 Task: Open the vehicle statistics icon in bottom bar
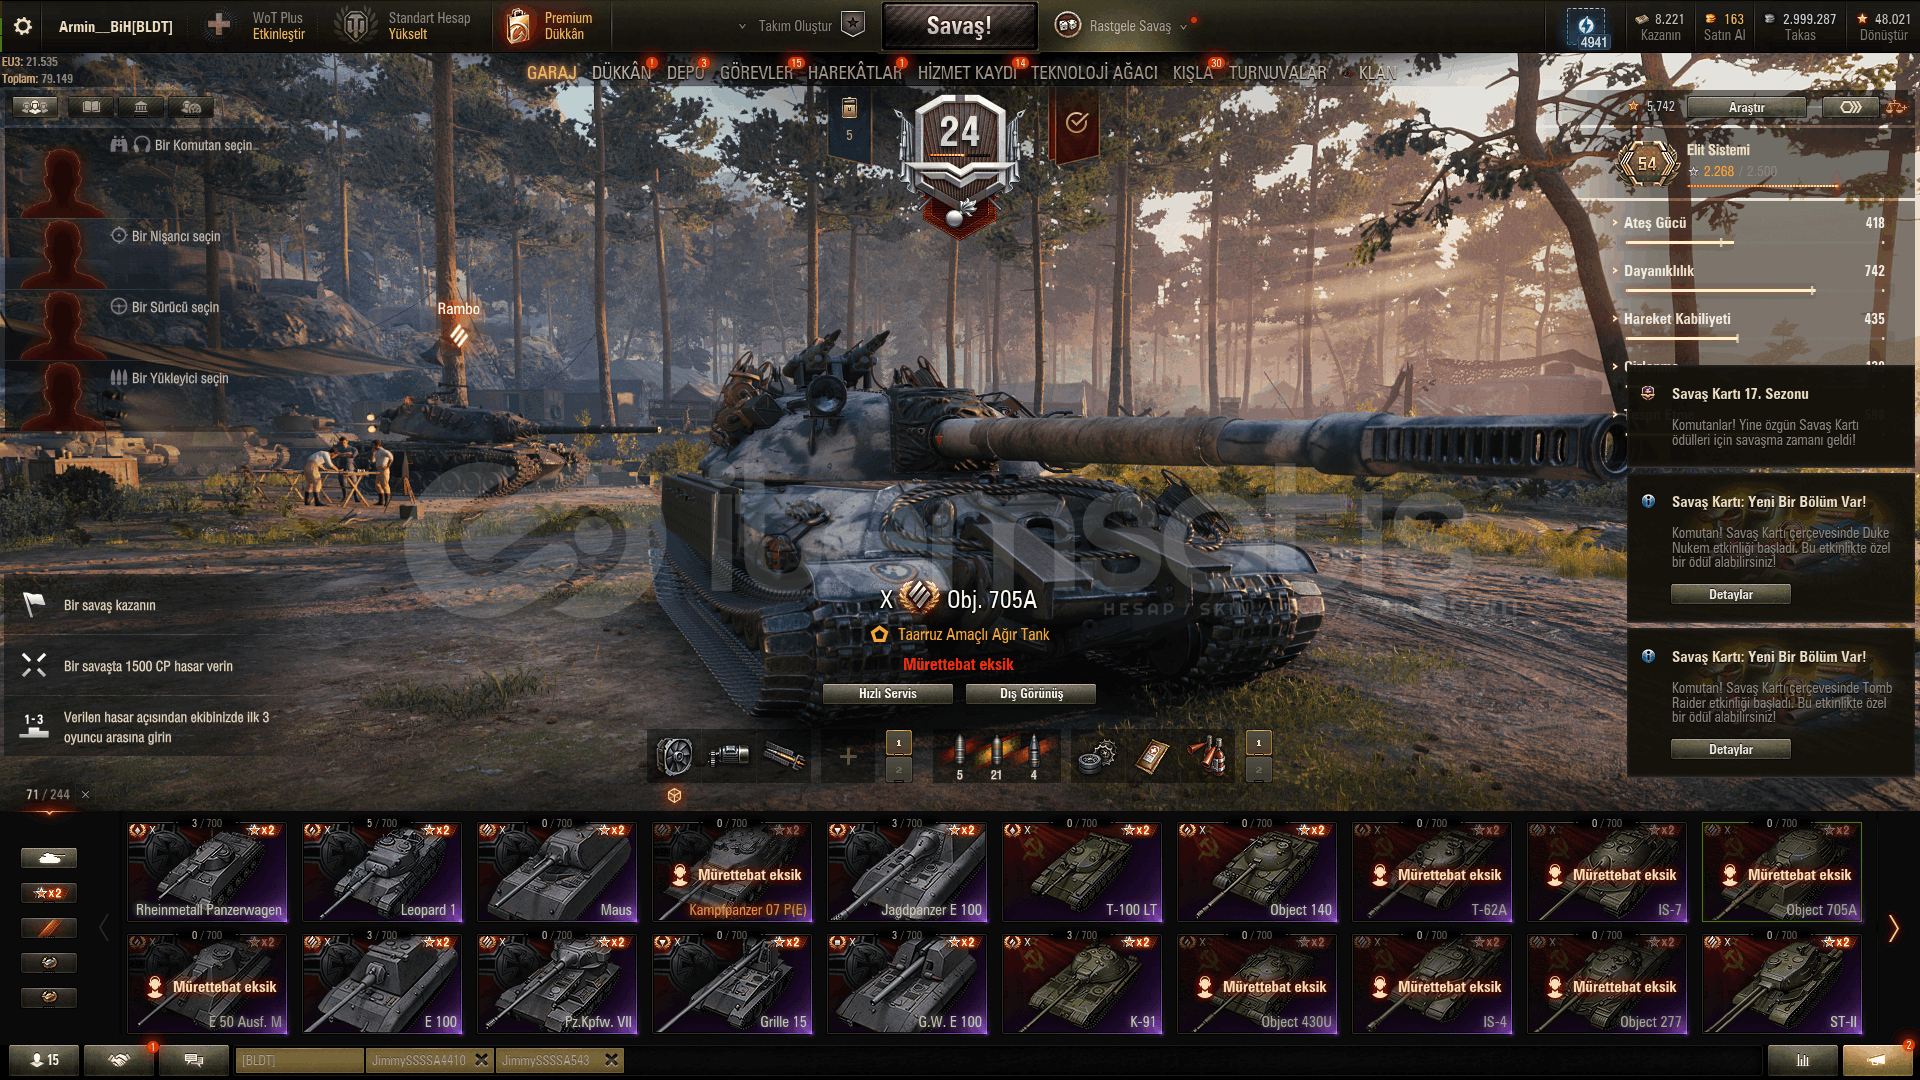(1802, 1060)
